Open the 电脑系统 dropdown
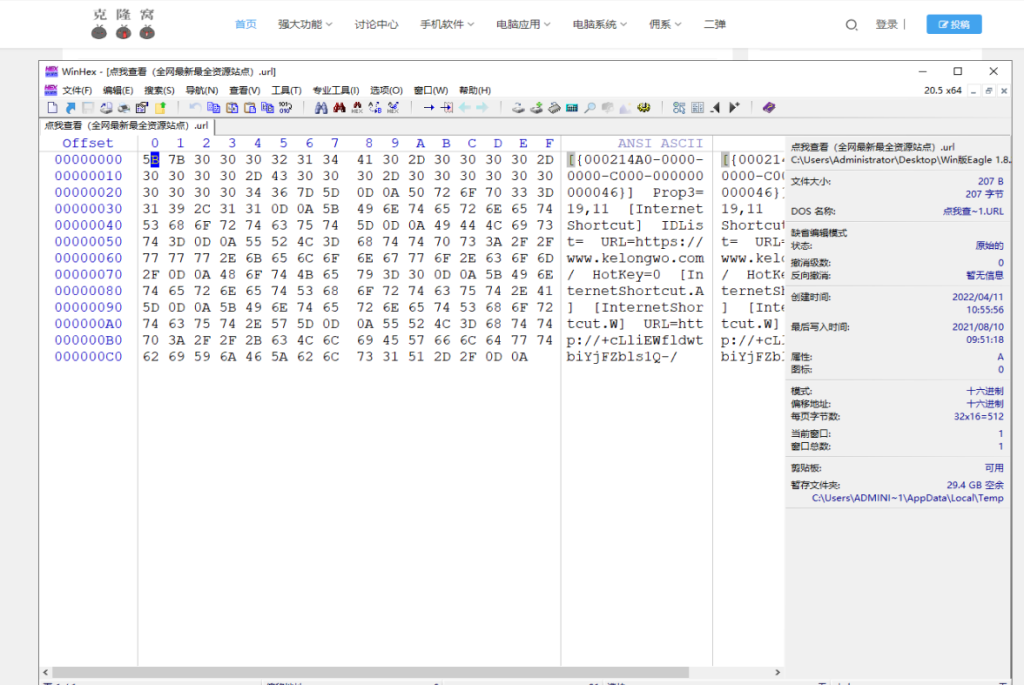The image size is (1024, 685). [x=593, y=24]
